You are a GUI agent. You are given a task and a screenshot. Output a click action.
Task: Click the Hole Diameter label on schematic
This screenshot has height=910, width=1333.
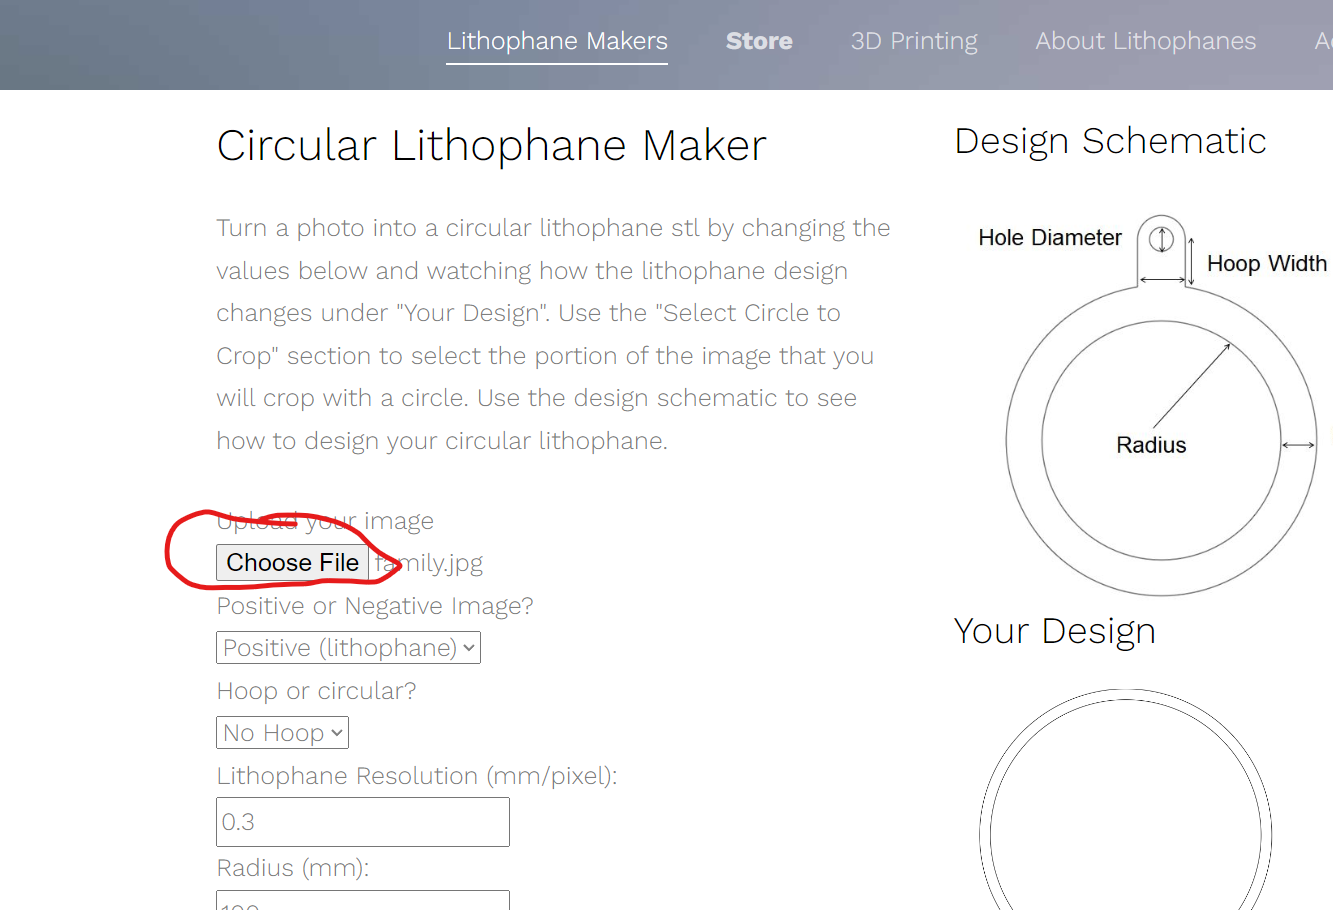click(1050, 238)
